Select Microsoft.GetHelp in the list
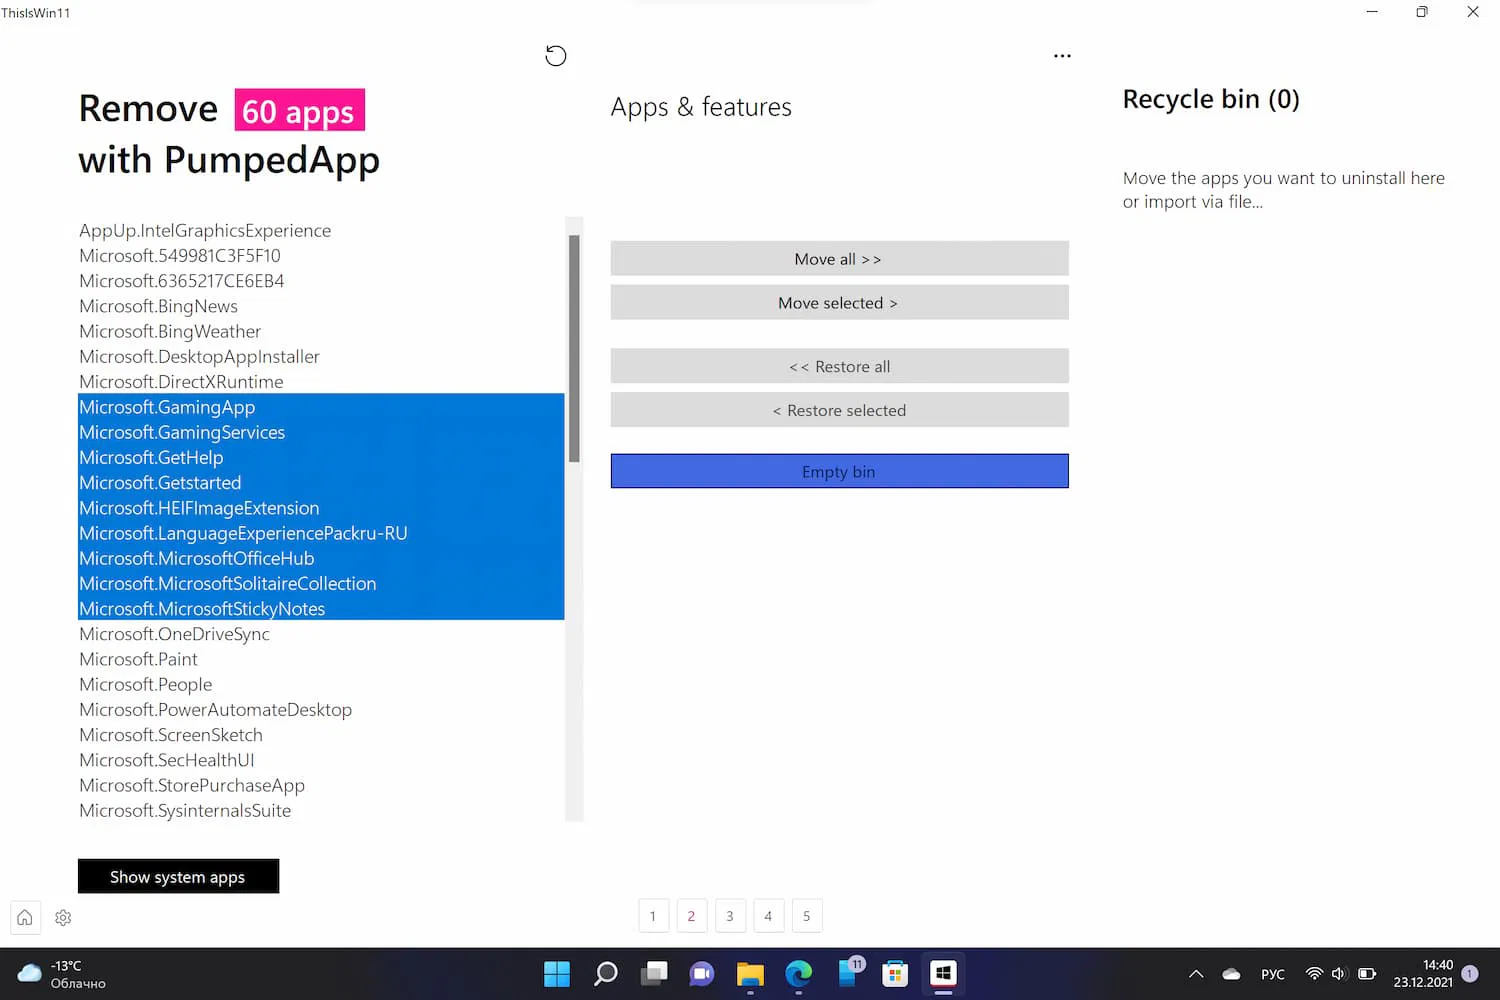The image size is (1500, 1000). pos(321,457)
